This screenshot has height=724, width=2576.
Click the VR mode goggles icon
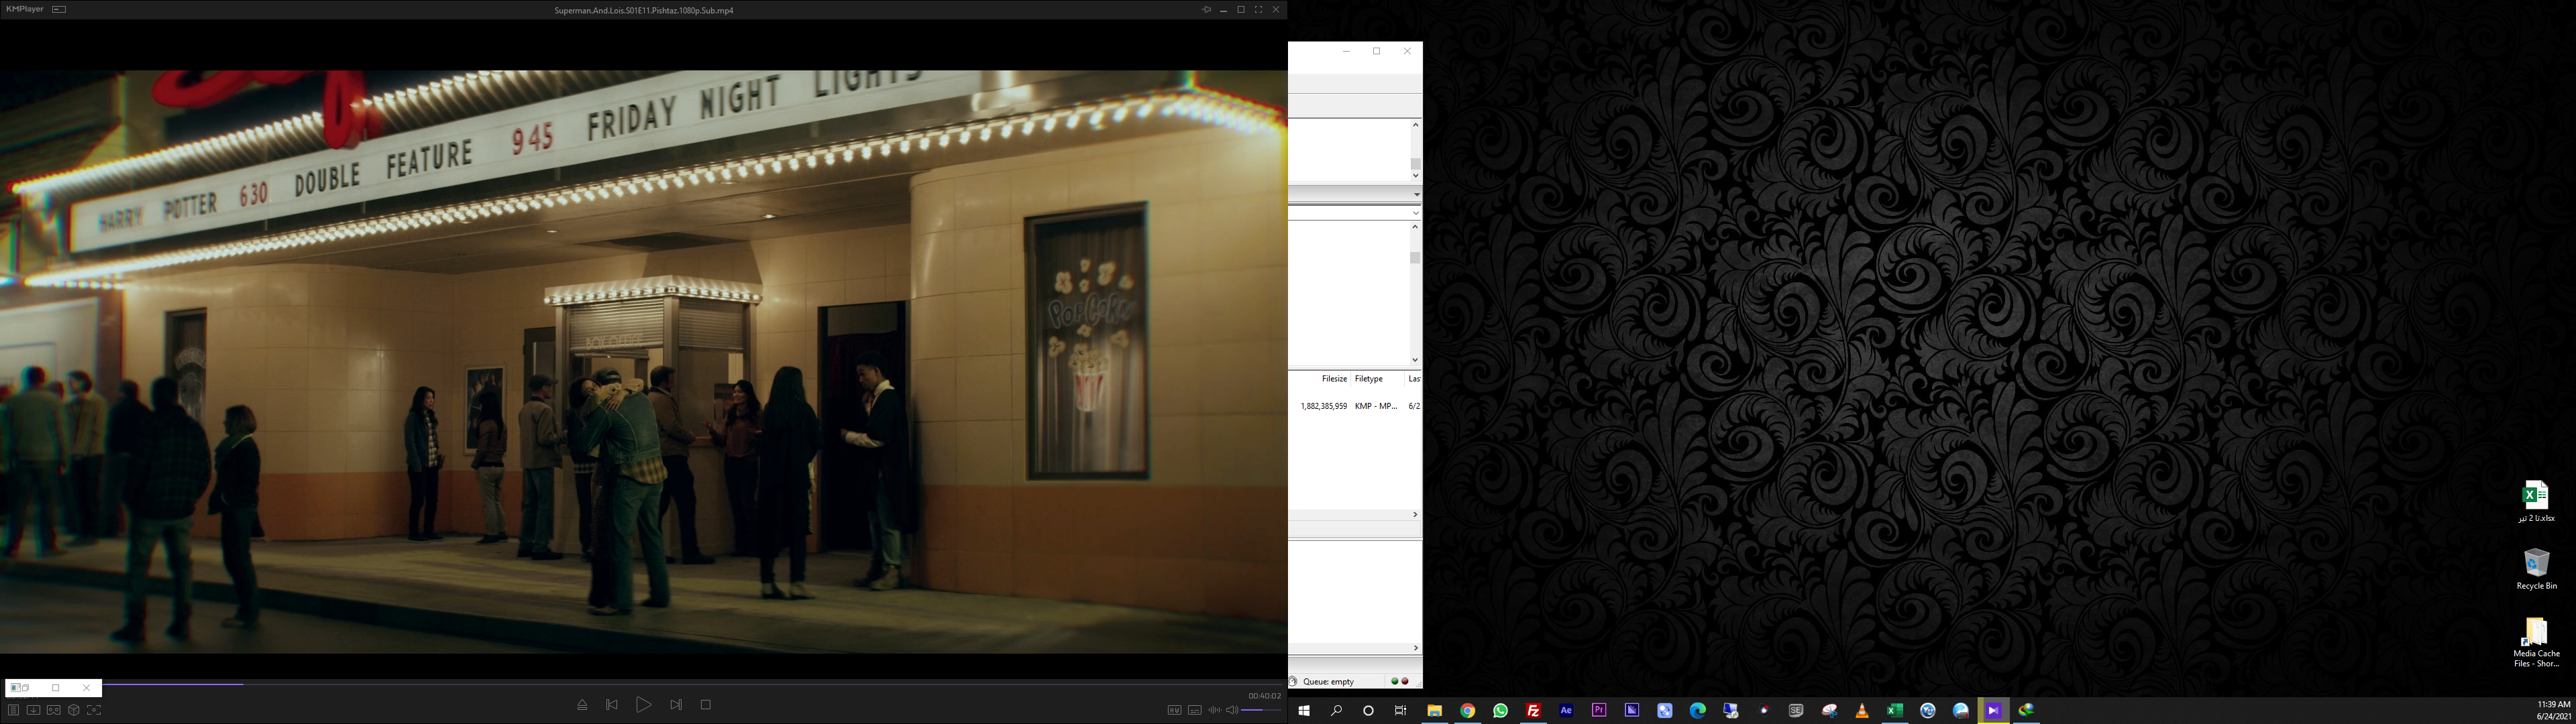54,710
